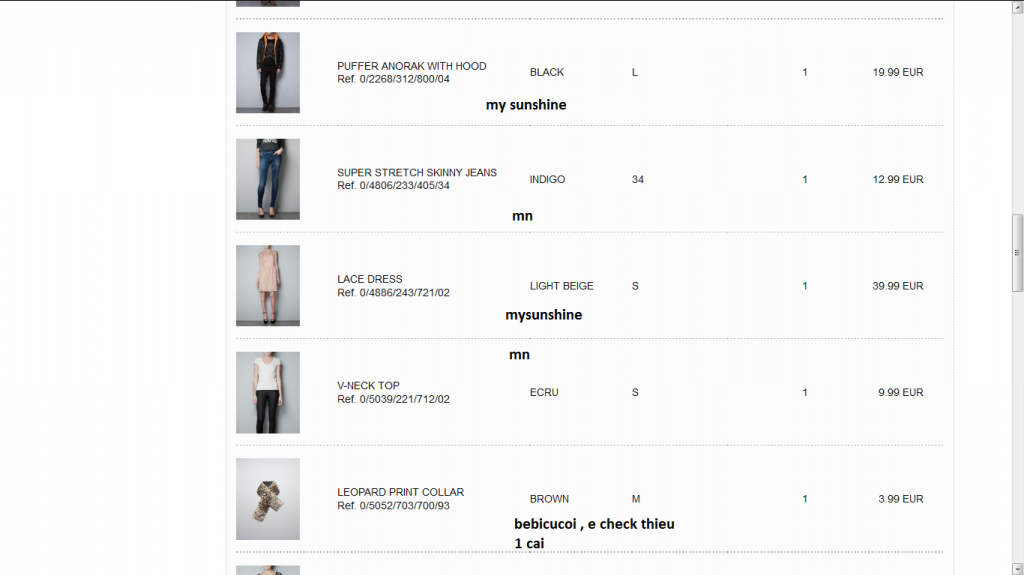Click the 19.99 EUR price

pyautogui.click(x=898, y=73)
